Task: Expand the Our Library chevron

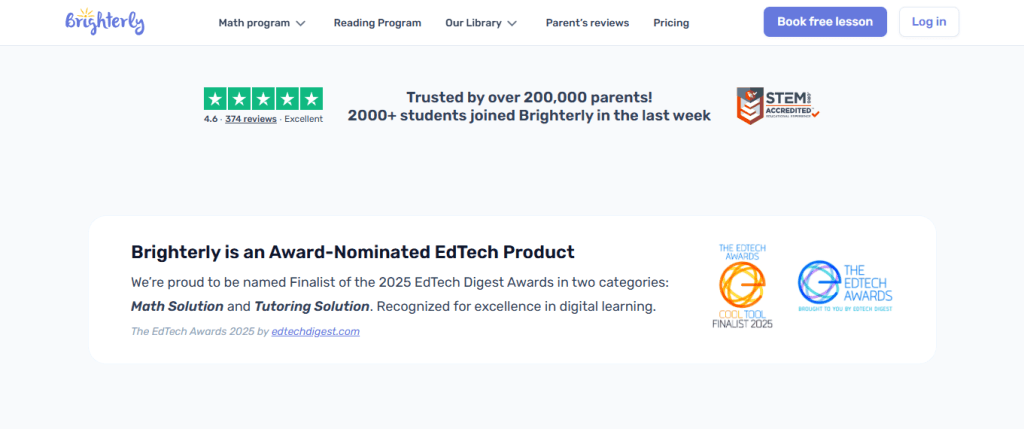Action: (x=512, y=23)
